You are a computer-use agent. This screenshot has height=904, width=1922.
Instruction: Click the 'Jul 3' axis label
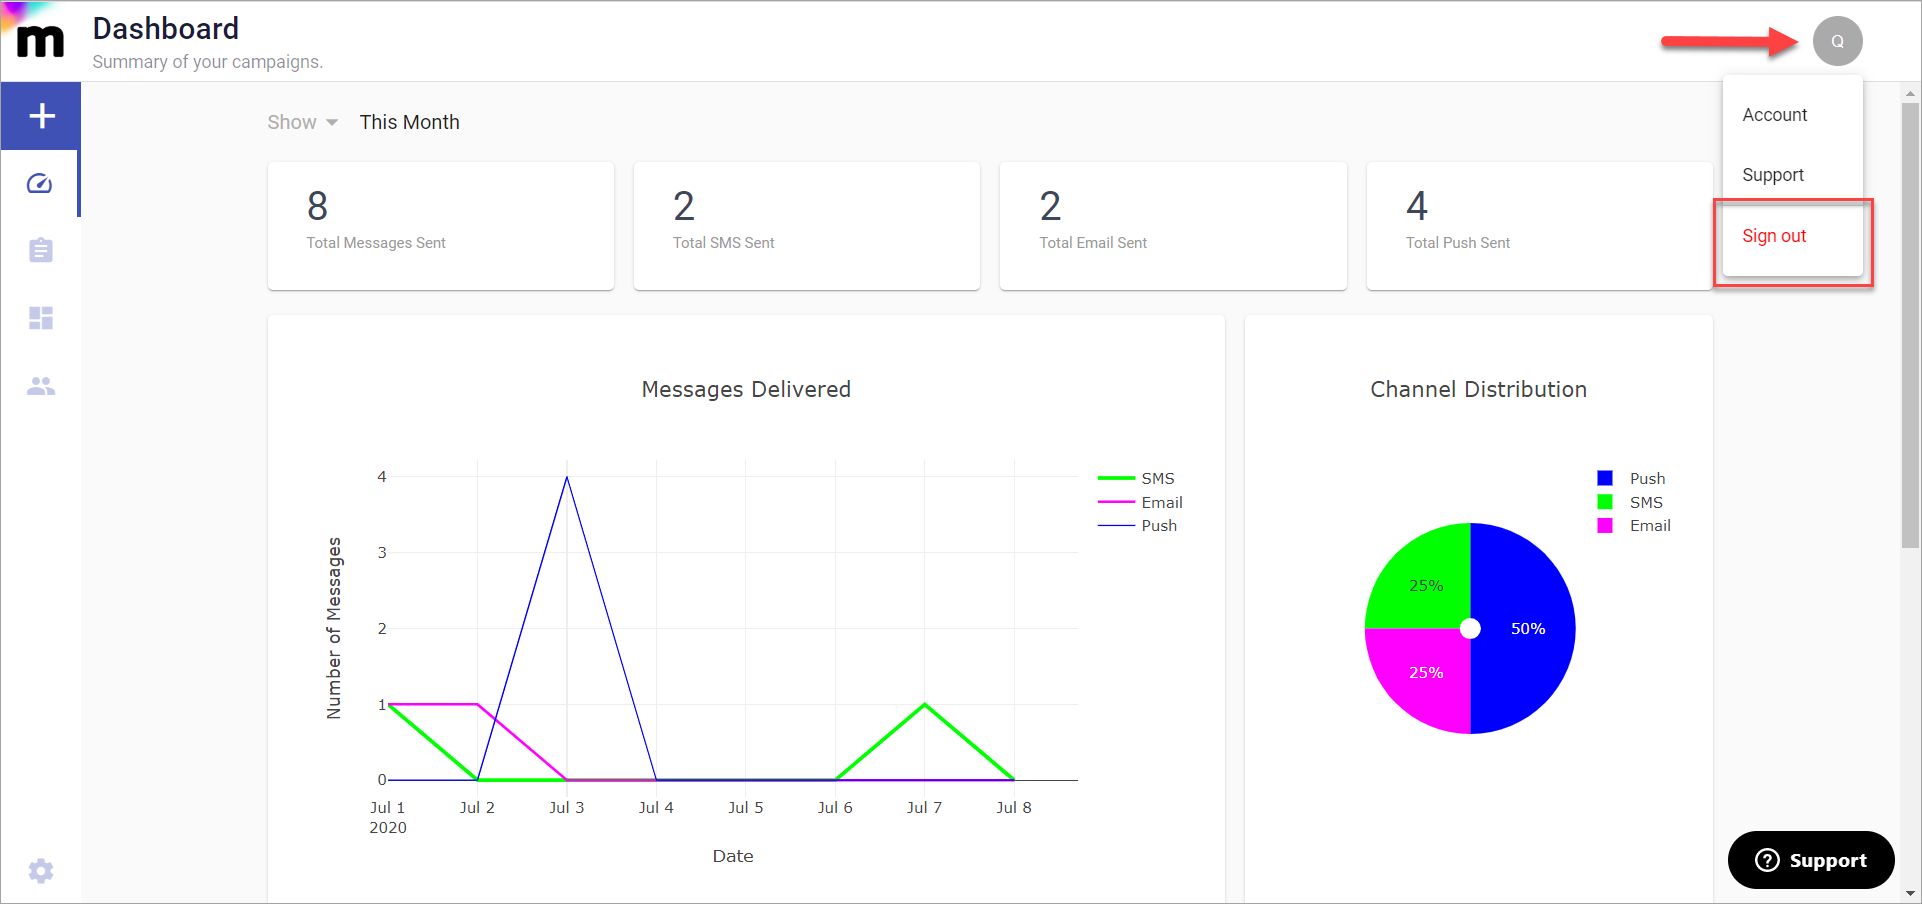click(x=567, y=807)
